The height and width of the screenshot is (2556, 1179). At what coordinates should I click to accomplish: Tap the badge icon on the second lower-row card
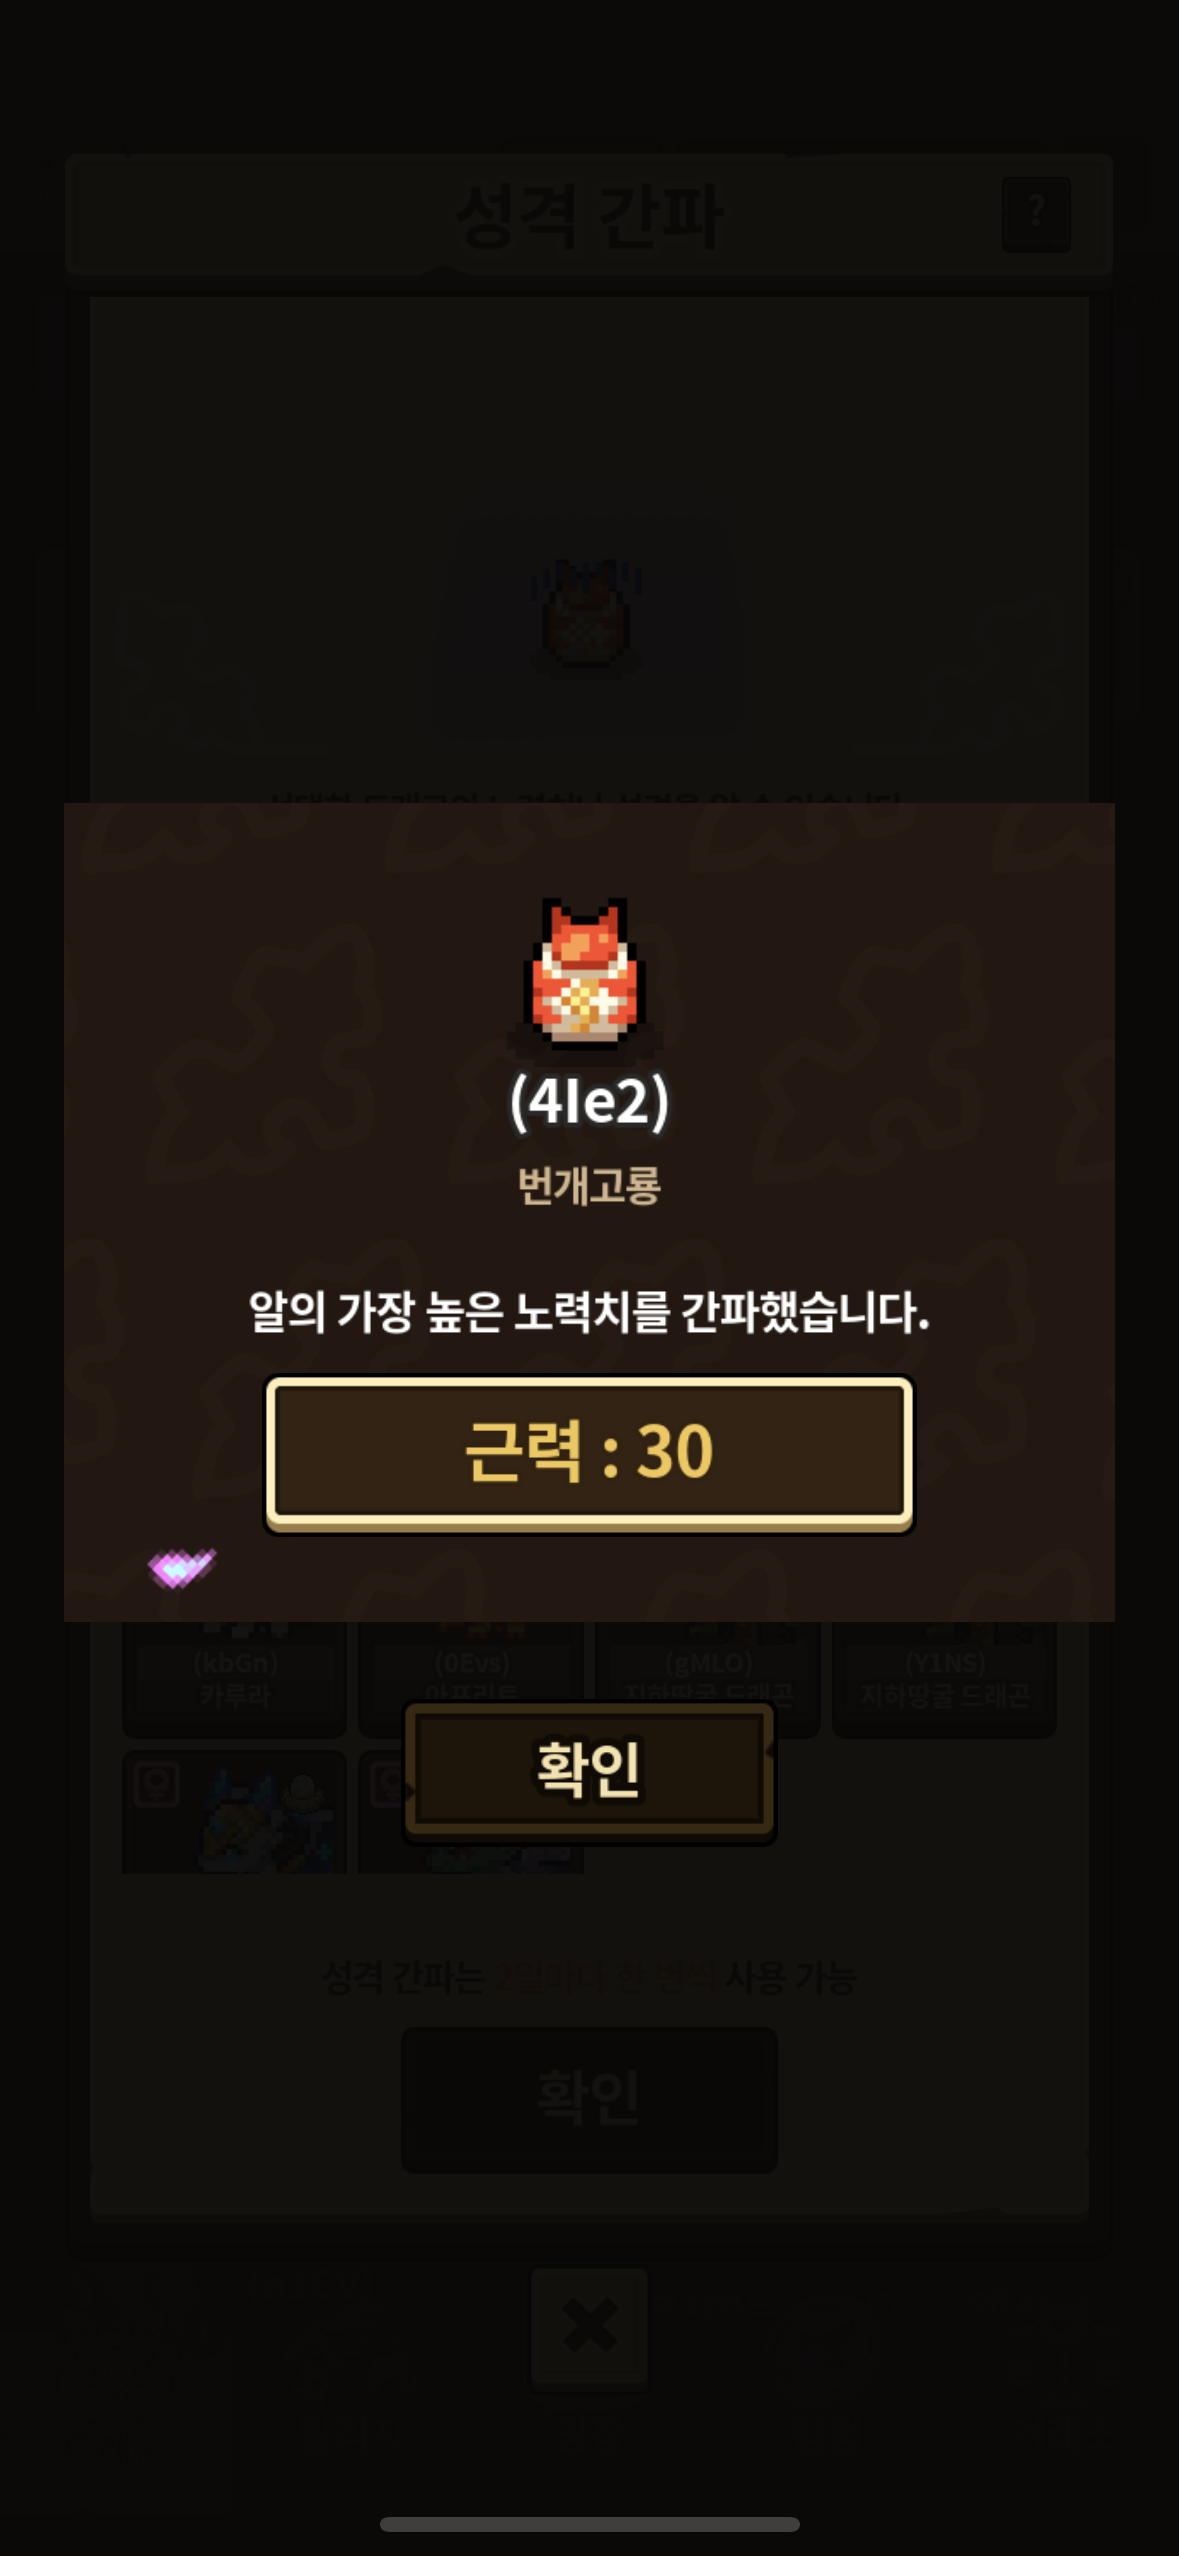point(385,1784)
